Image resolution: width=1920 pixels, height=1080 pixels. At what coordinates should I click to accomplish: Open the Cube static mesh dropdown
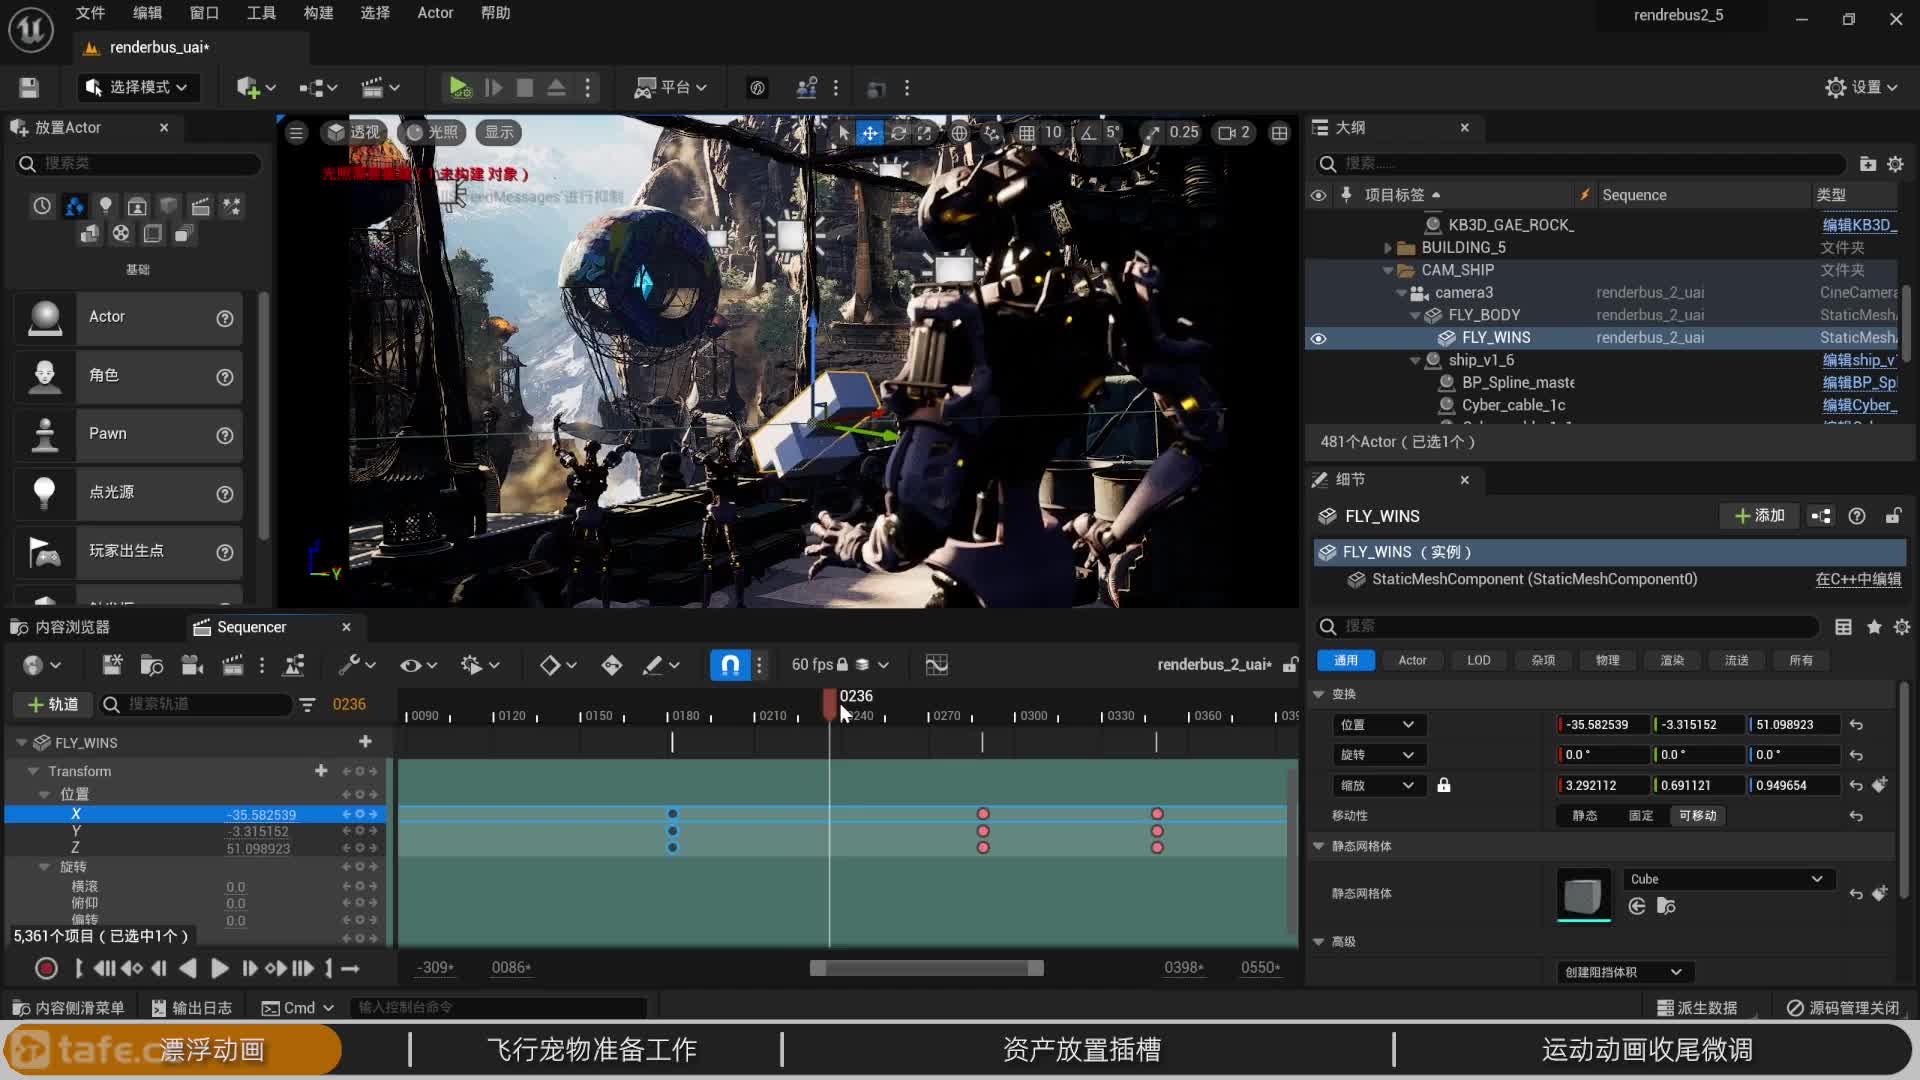tap(1727, 879)
